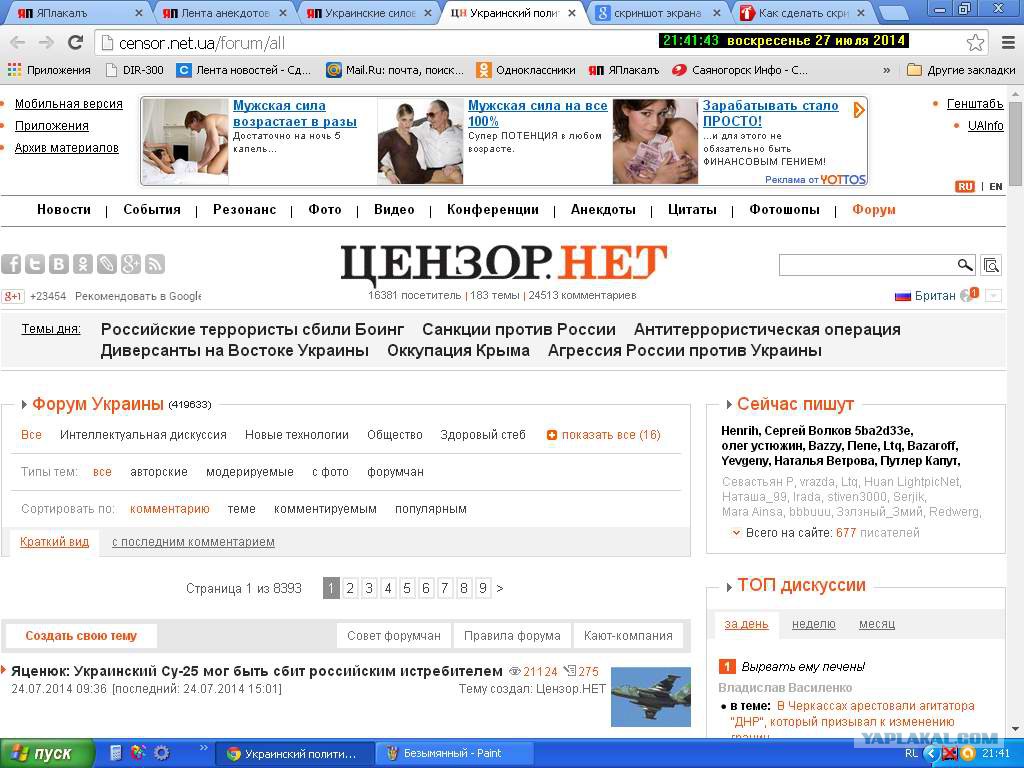Filter topic types by форумчан
Viewport: 1024px width, 768px height.
(395, 472)
